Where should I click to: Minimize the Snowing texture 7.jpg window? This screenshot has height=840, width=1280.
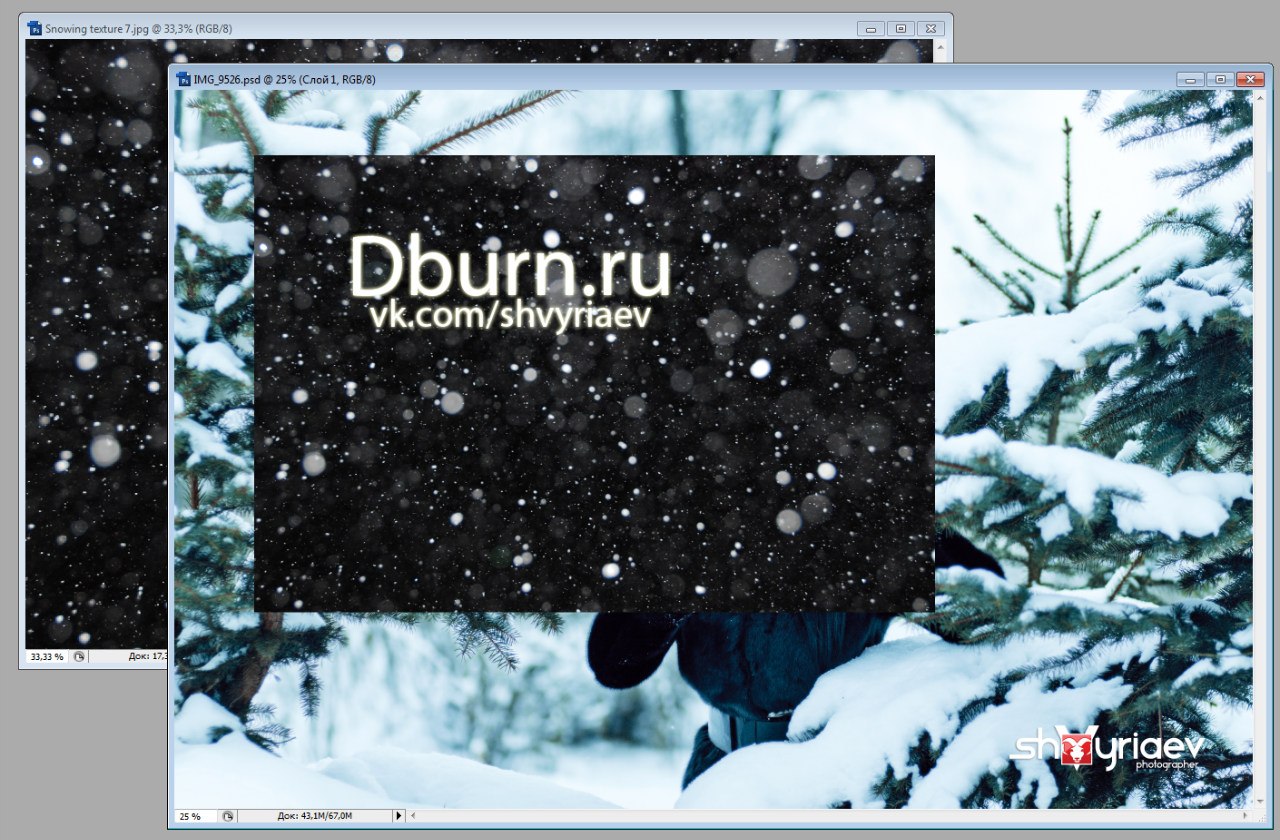pyautogui.click(x=872, y=29)
